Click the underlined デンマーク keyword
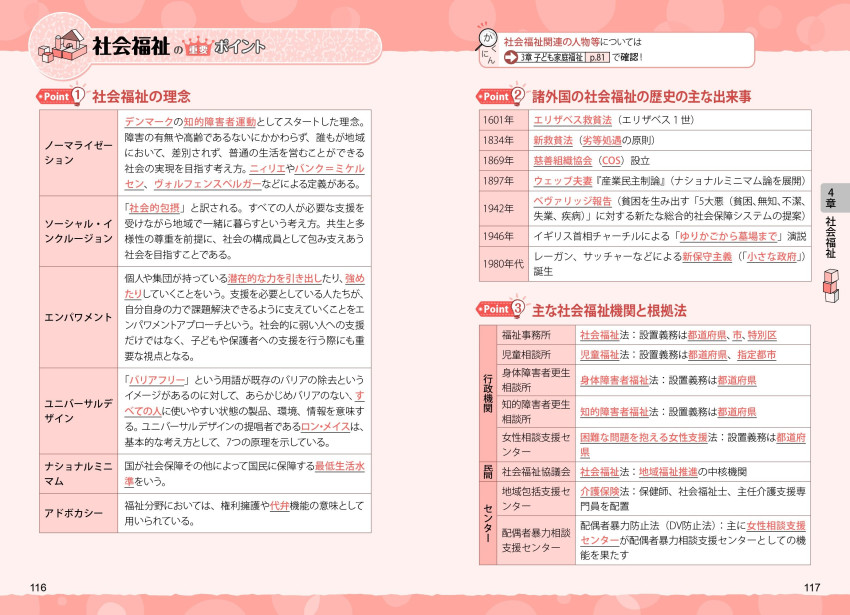The image size is (850, 615). pos(152,120)
